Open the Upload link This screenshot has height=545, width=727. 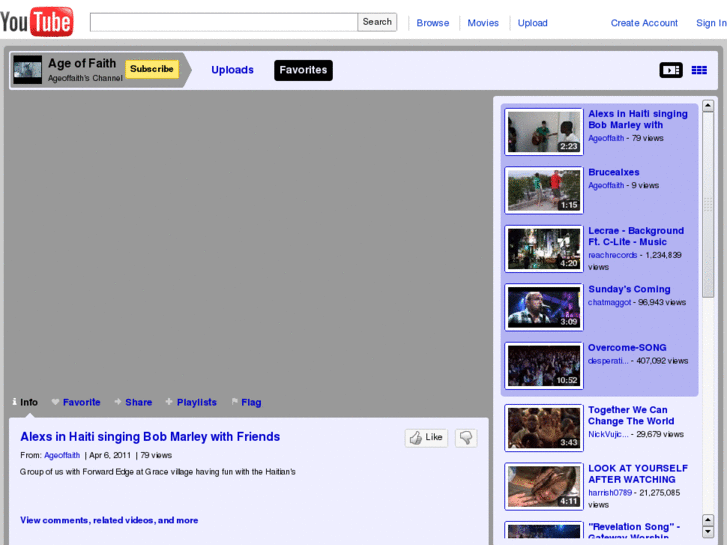pyautogui.click(x=532, y=23)
